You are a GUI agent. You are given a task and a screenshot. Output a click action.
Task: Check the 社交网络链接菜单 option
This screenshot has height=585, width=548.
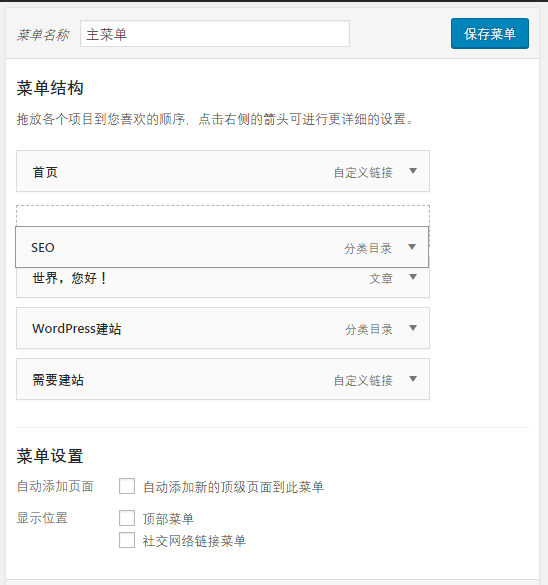click(x=127, y=540)
